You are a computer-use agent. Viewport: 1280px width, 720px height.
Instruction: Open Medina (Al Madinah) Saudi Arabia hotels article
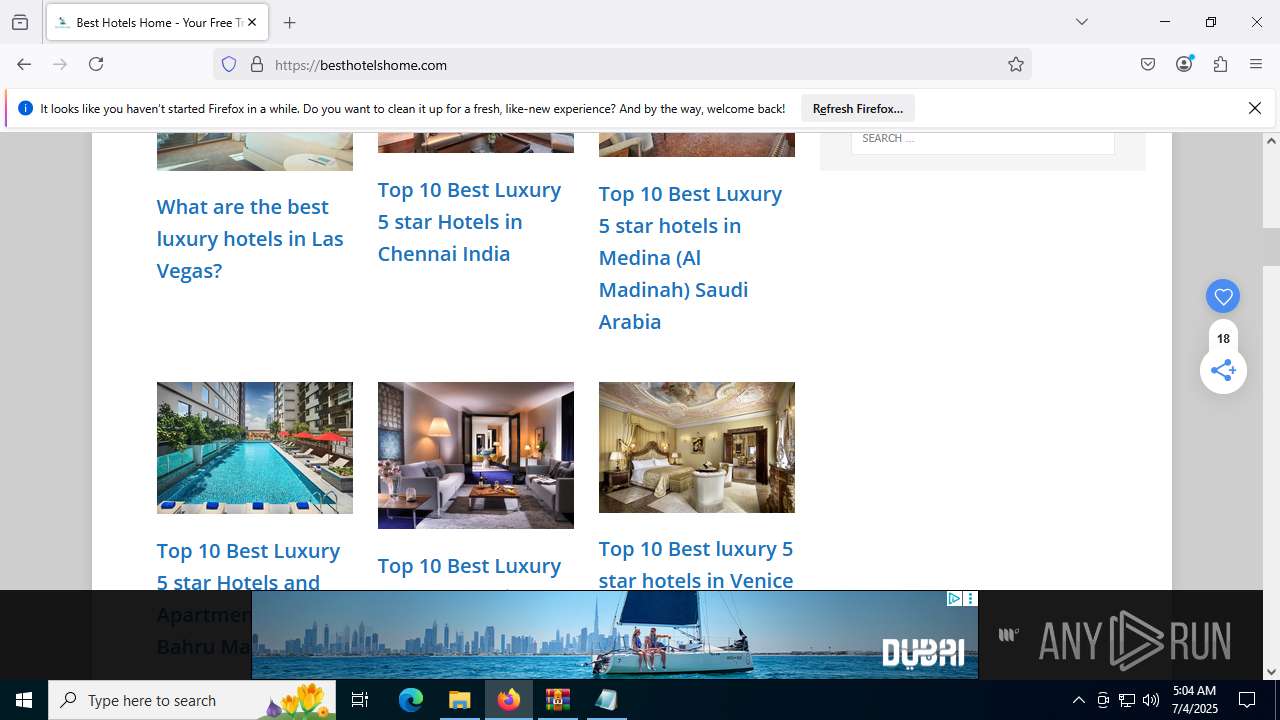point(690,257)
